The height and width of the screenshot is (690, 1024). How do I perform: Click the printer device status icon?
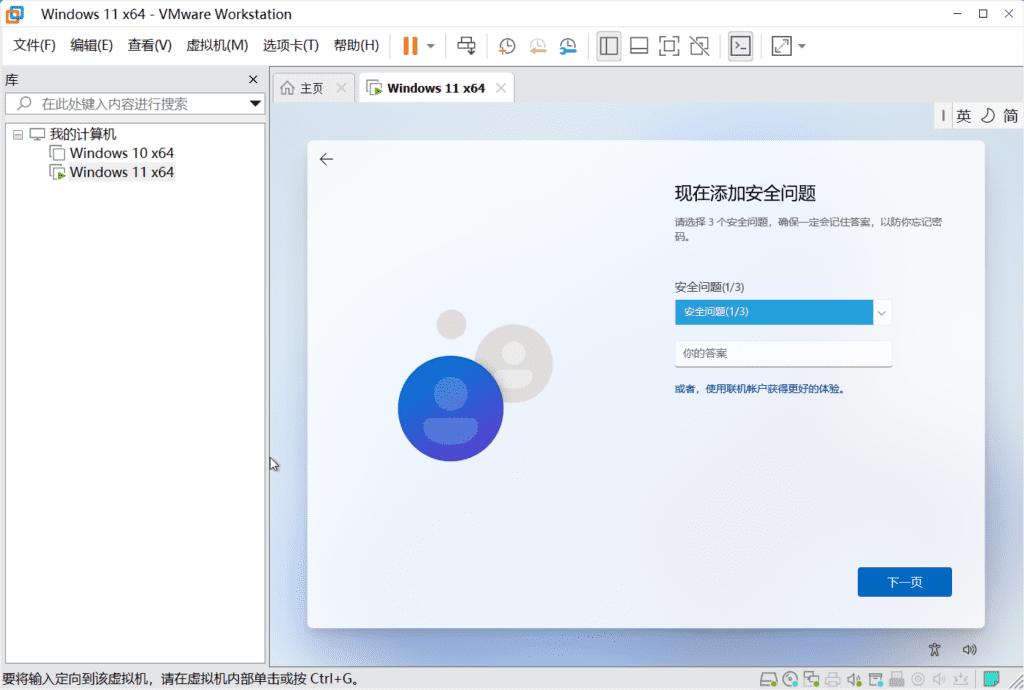point(832,679)
